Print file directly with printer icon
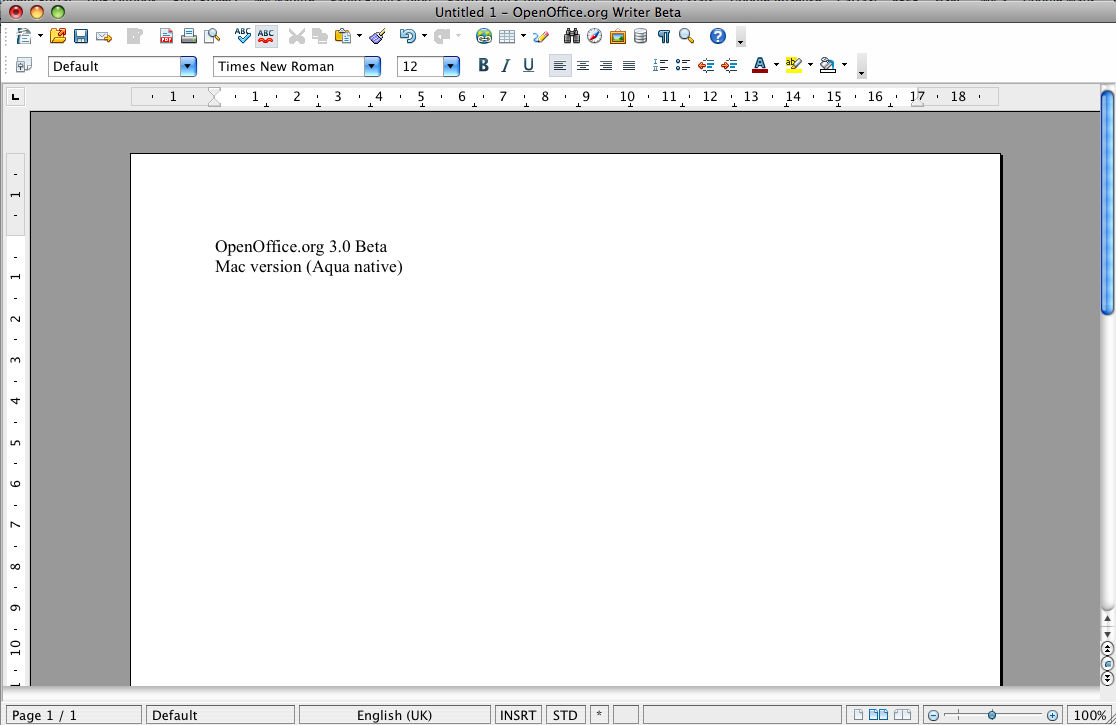Viewport: 1116px width, 725px height. pyautogui.click(x=189, y=36)
